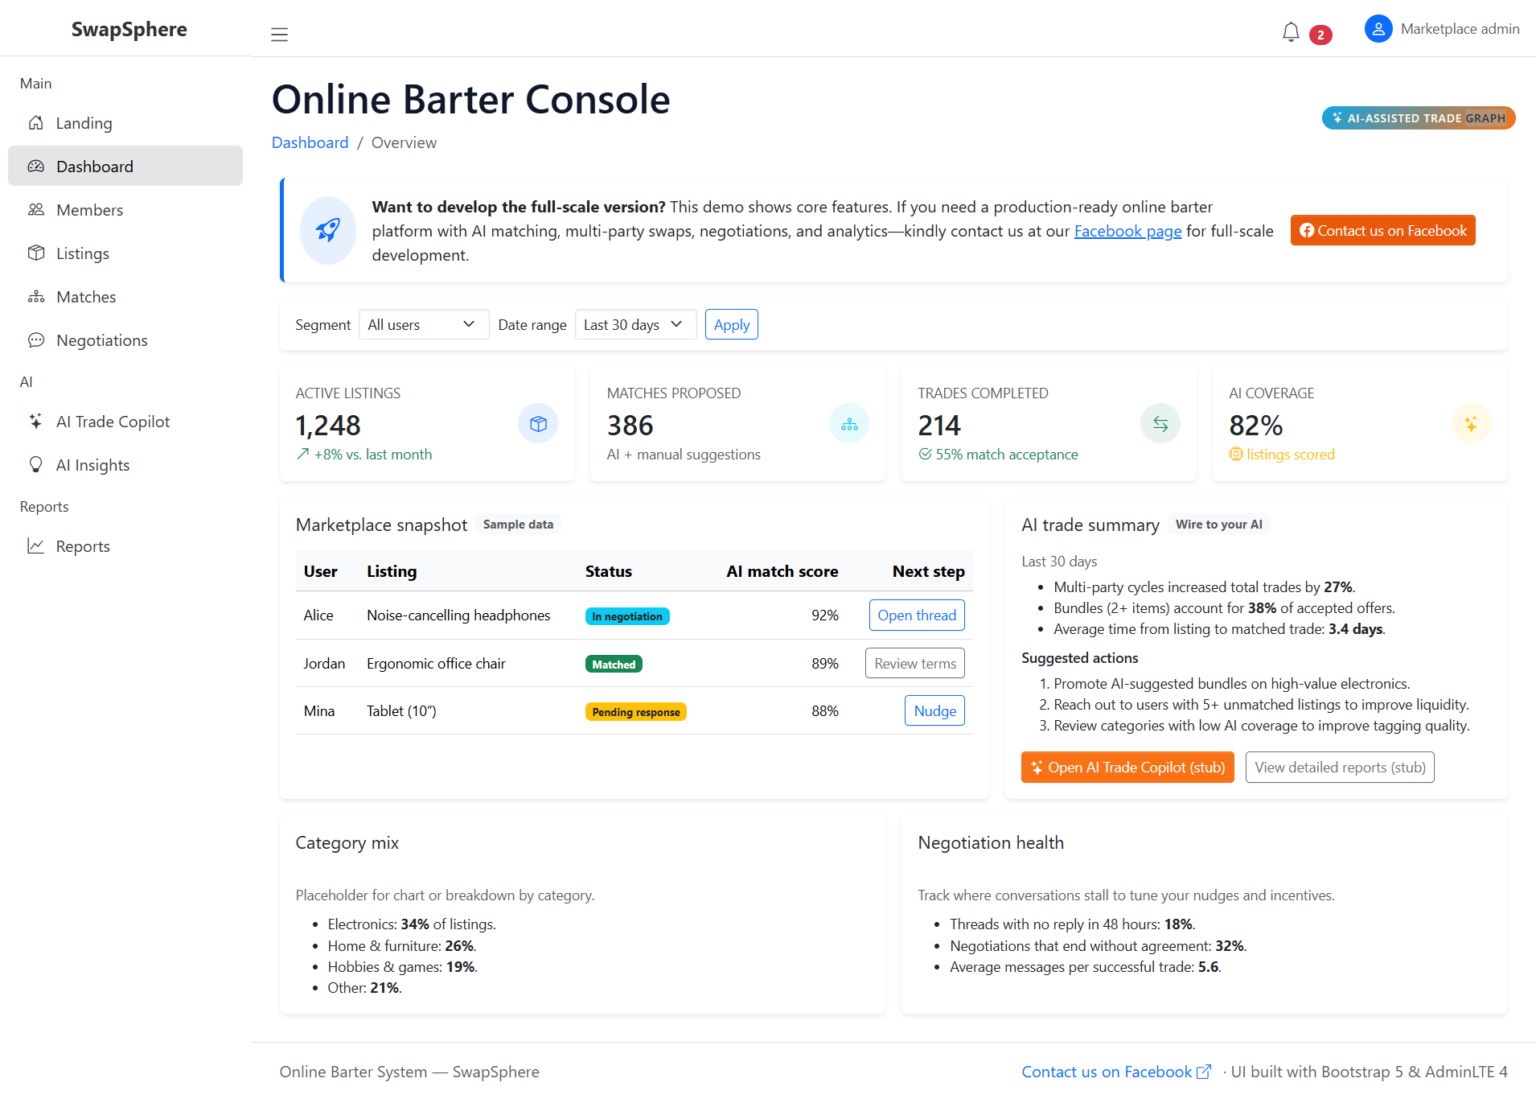The width and height of the screenshot is (1536, 1099).
Task: Click the Listings box icon in the sidebar
Action: pos(36,253)
